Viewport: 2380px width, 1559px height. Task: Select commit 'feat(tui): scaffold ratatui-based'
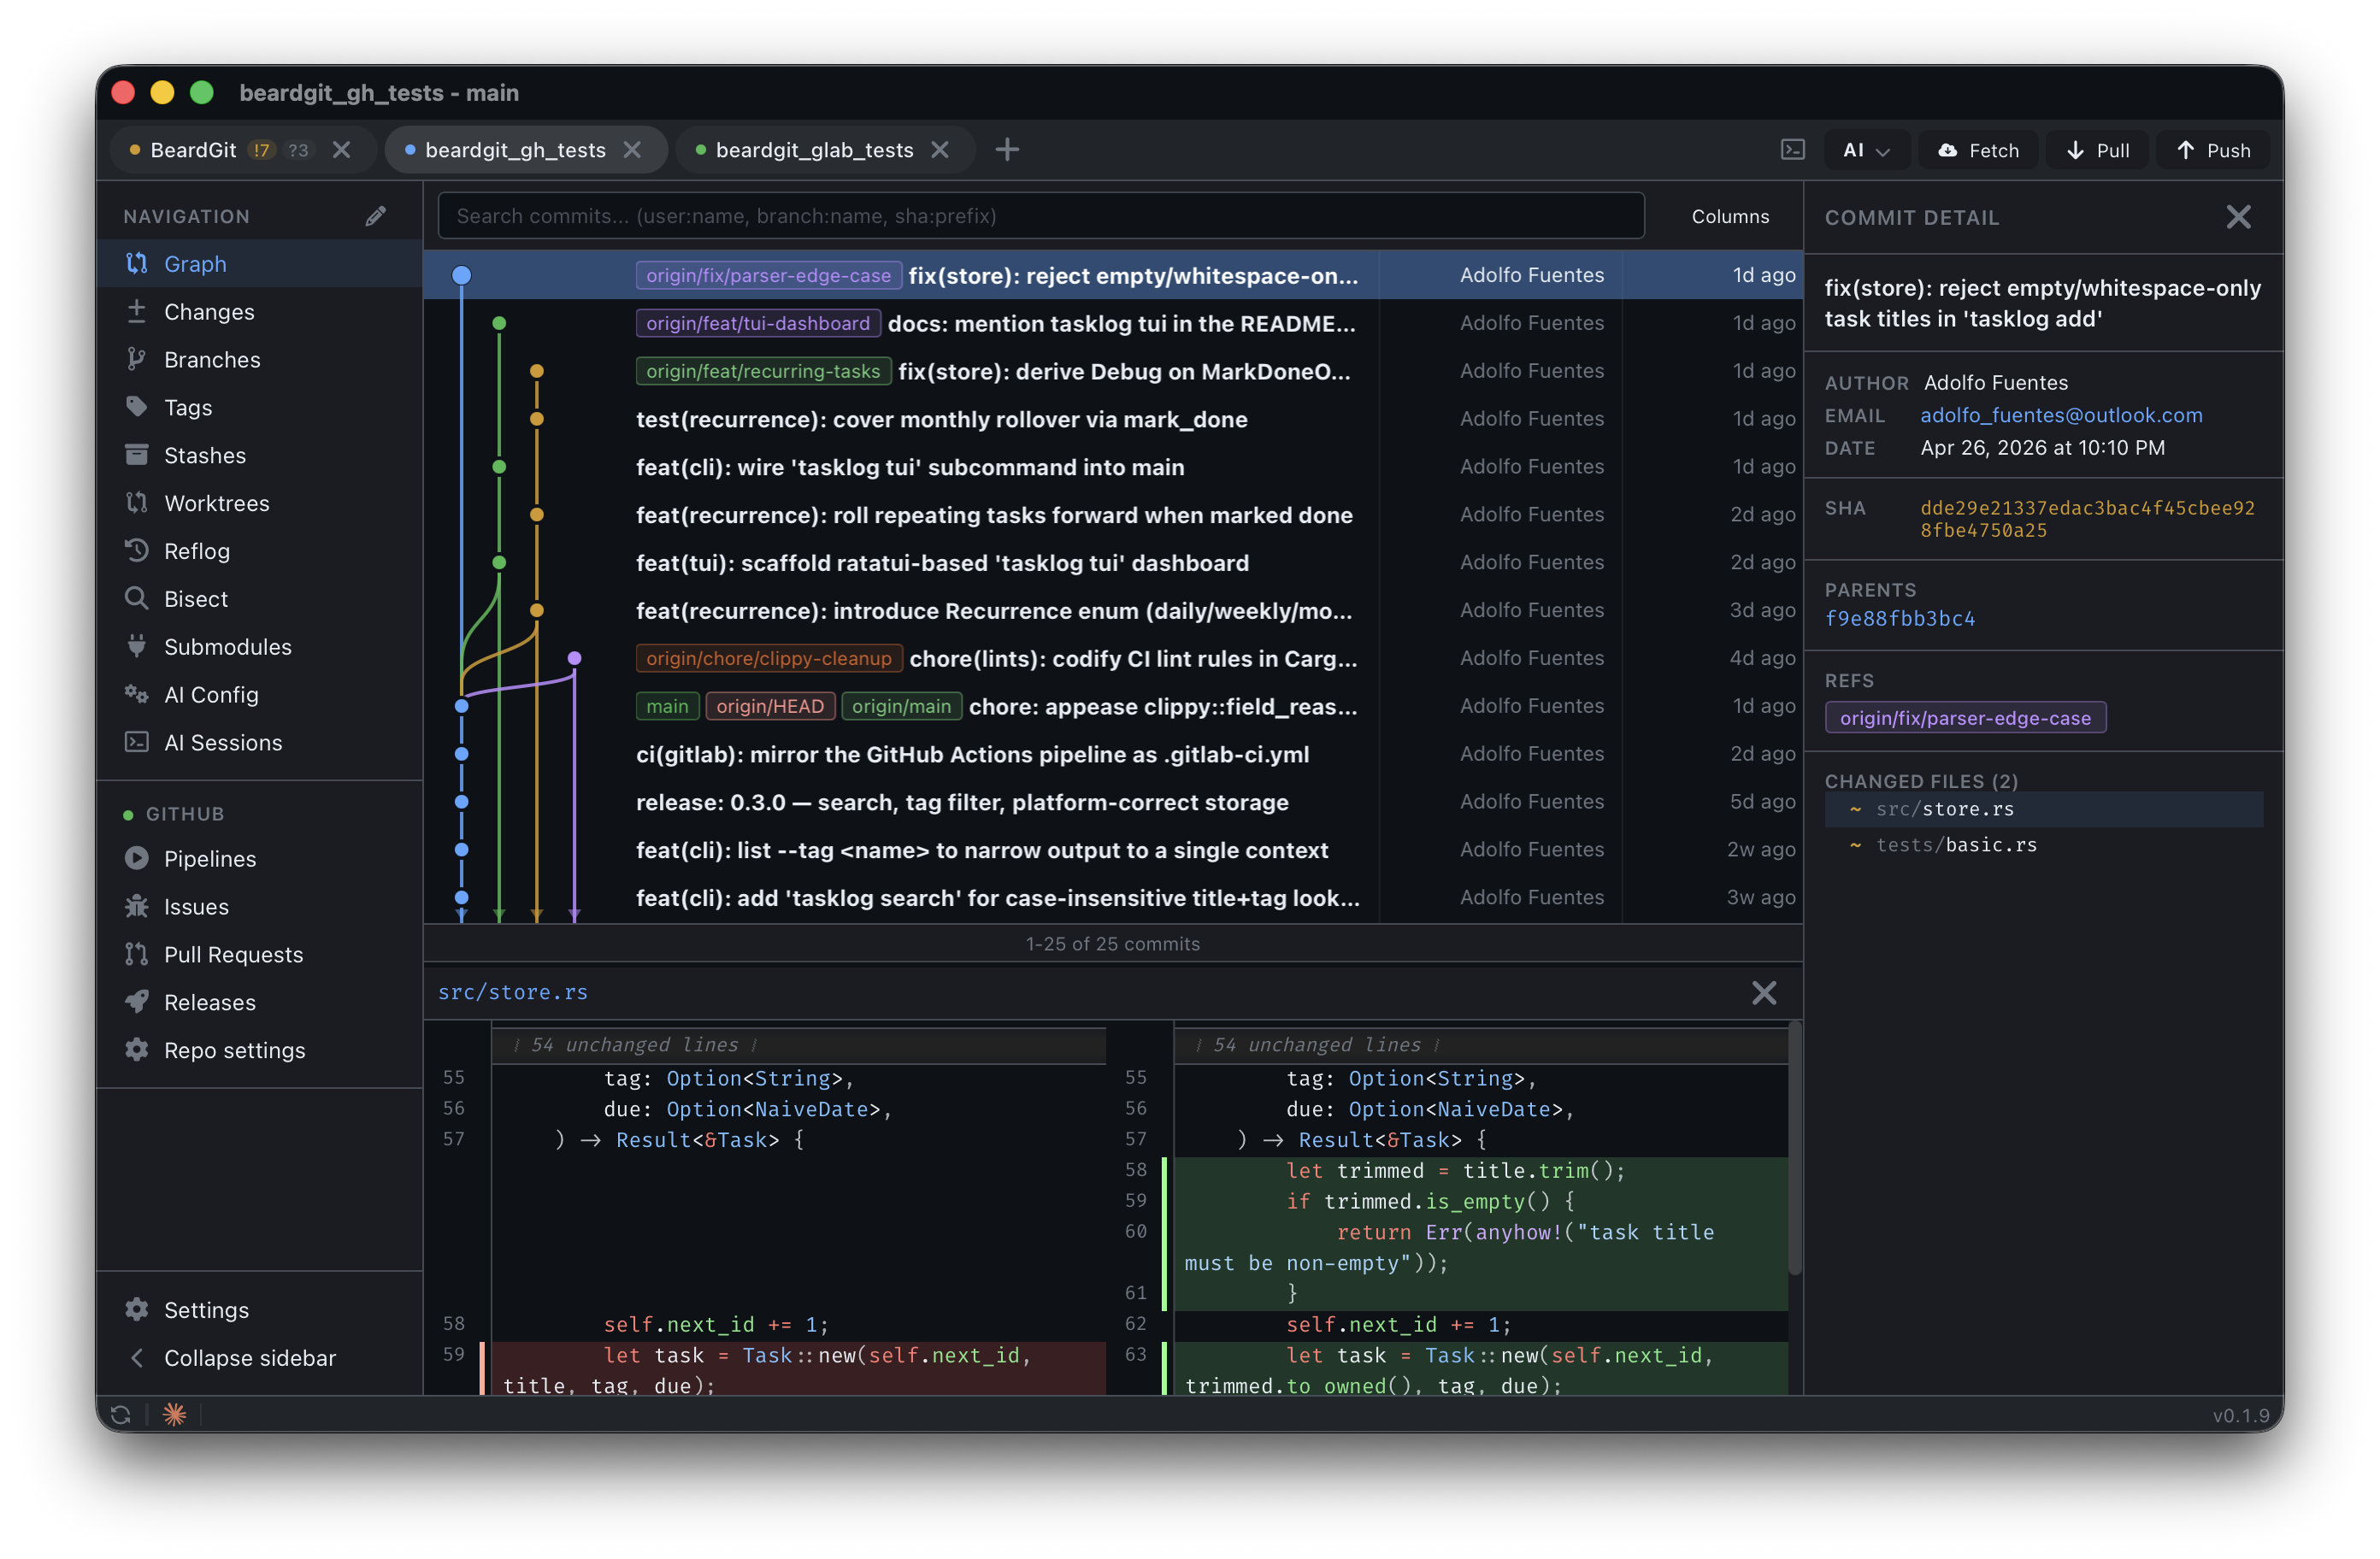pyautogui.click(x=1112, y=563)
